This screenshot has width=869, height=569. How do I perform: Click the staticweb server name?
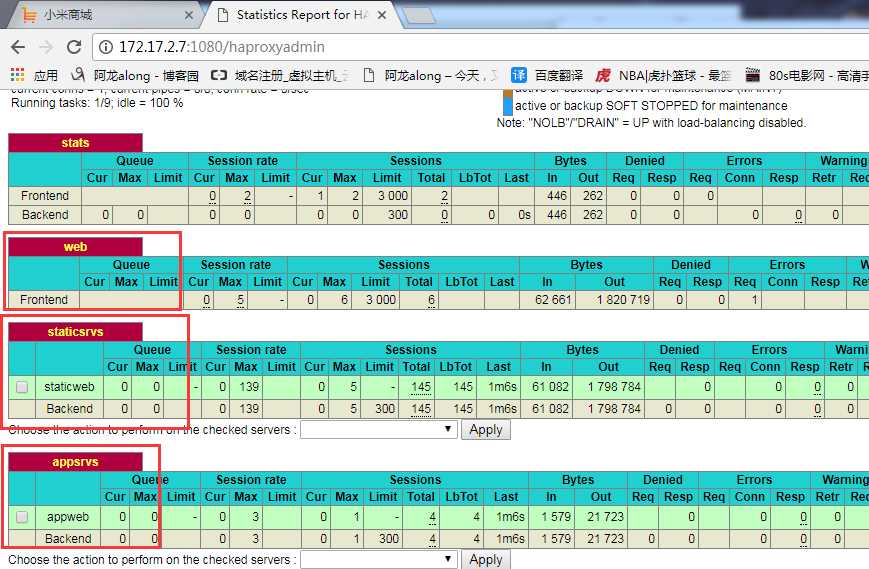(x=69, y=387)
